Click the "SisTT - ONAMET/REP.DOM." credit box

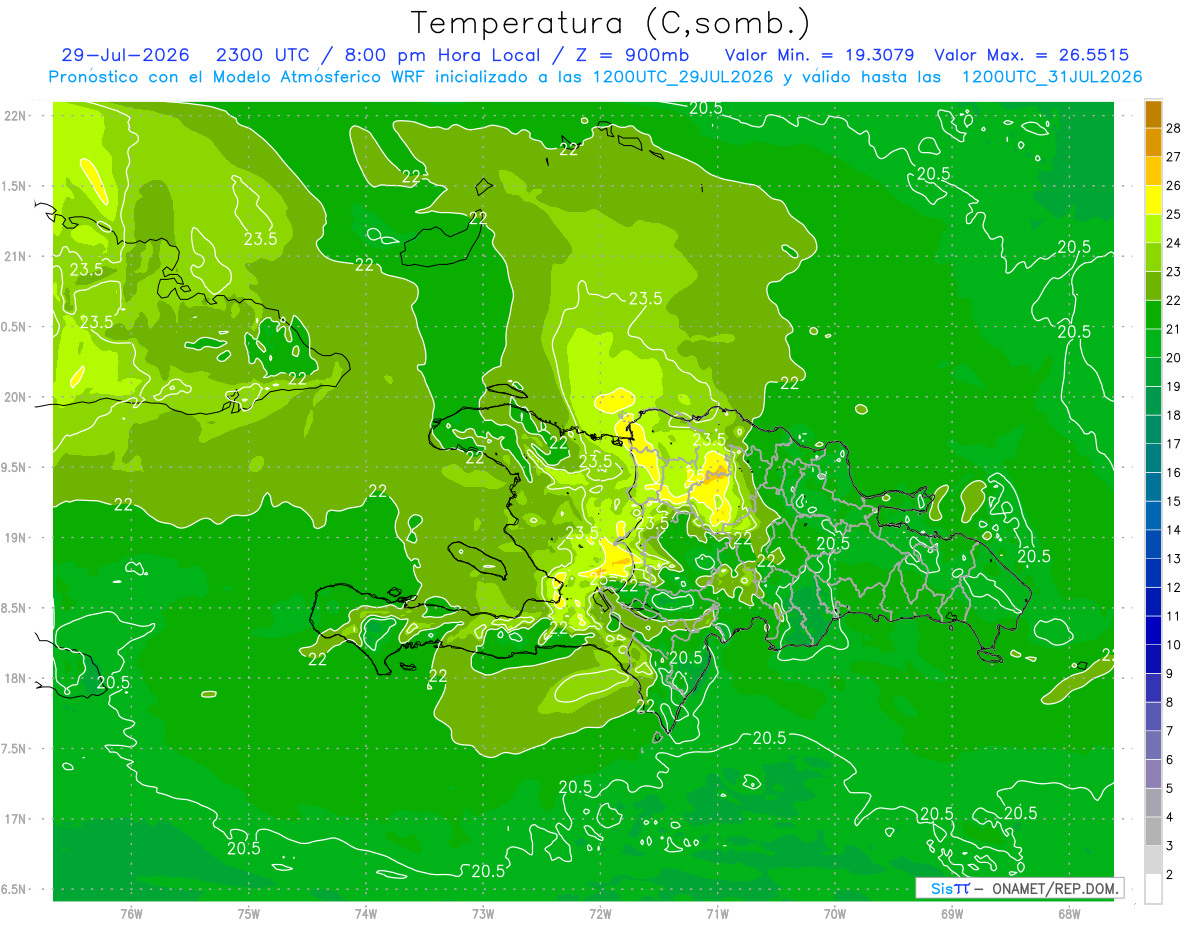pos(1019,888)
